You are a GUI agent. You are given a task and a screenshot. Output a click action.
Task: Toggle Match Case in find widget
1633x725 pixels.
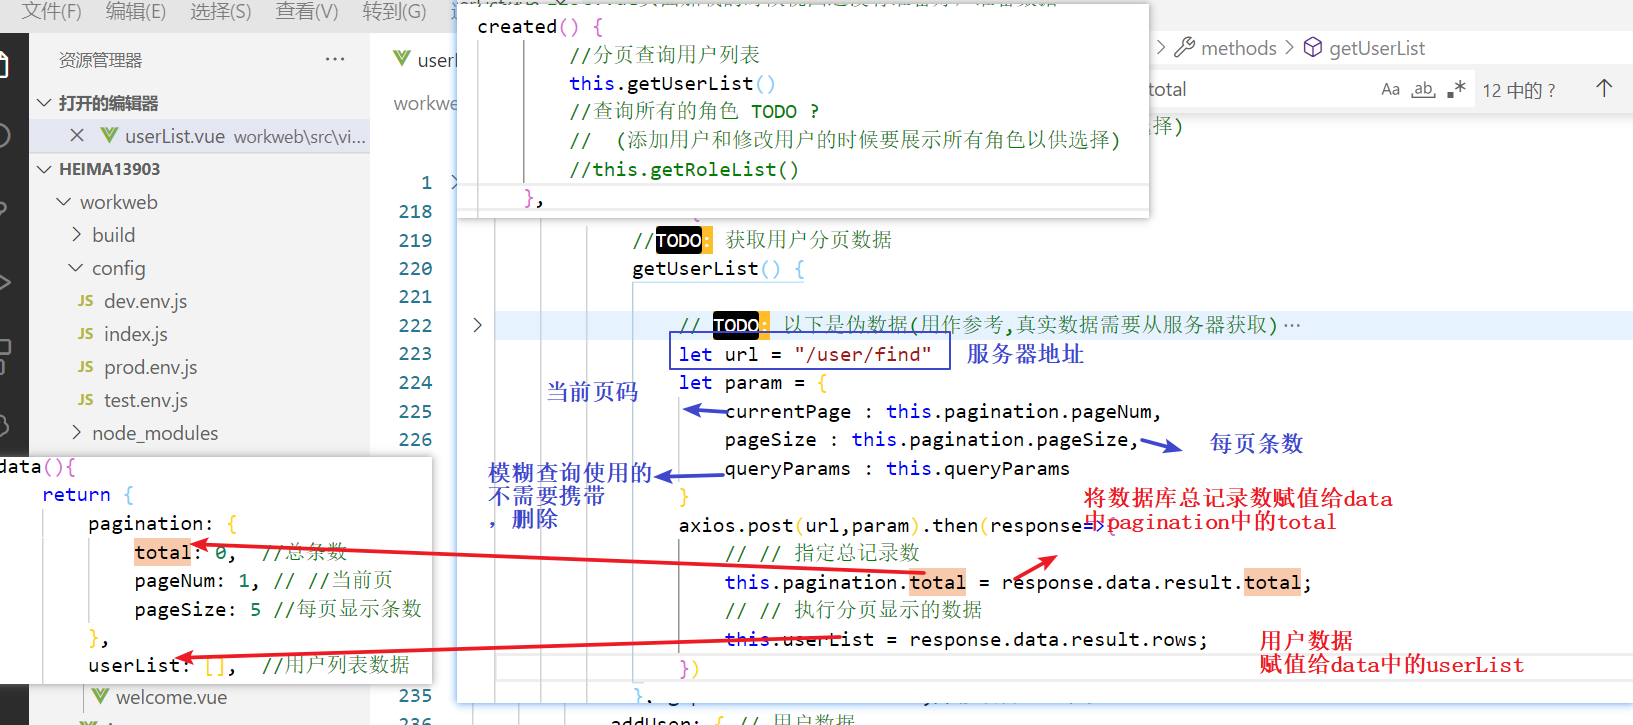pyautogui.click(x=1390, y=89)
